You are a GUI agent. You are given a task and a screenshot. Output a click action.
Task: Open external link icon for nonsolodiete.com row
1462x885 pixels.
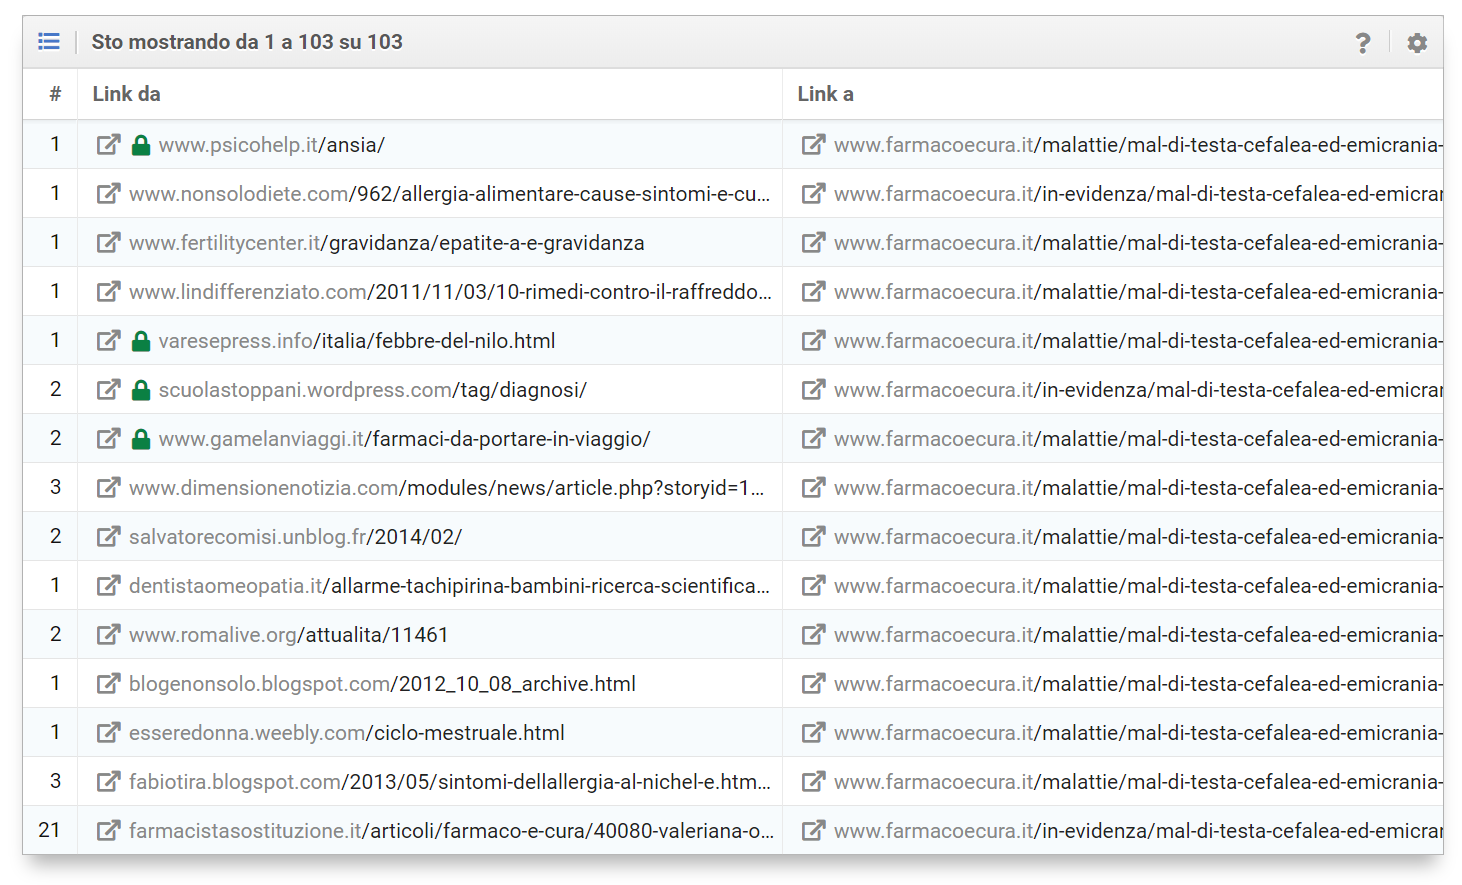[x=108, y=193]
